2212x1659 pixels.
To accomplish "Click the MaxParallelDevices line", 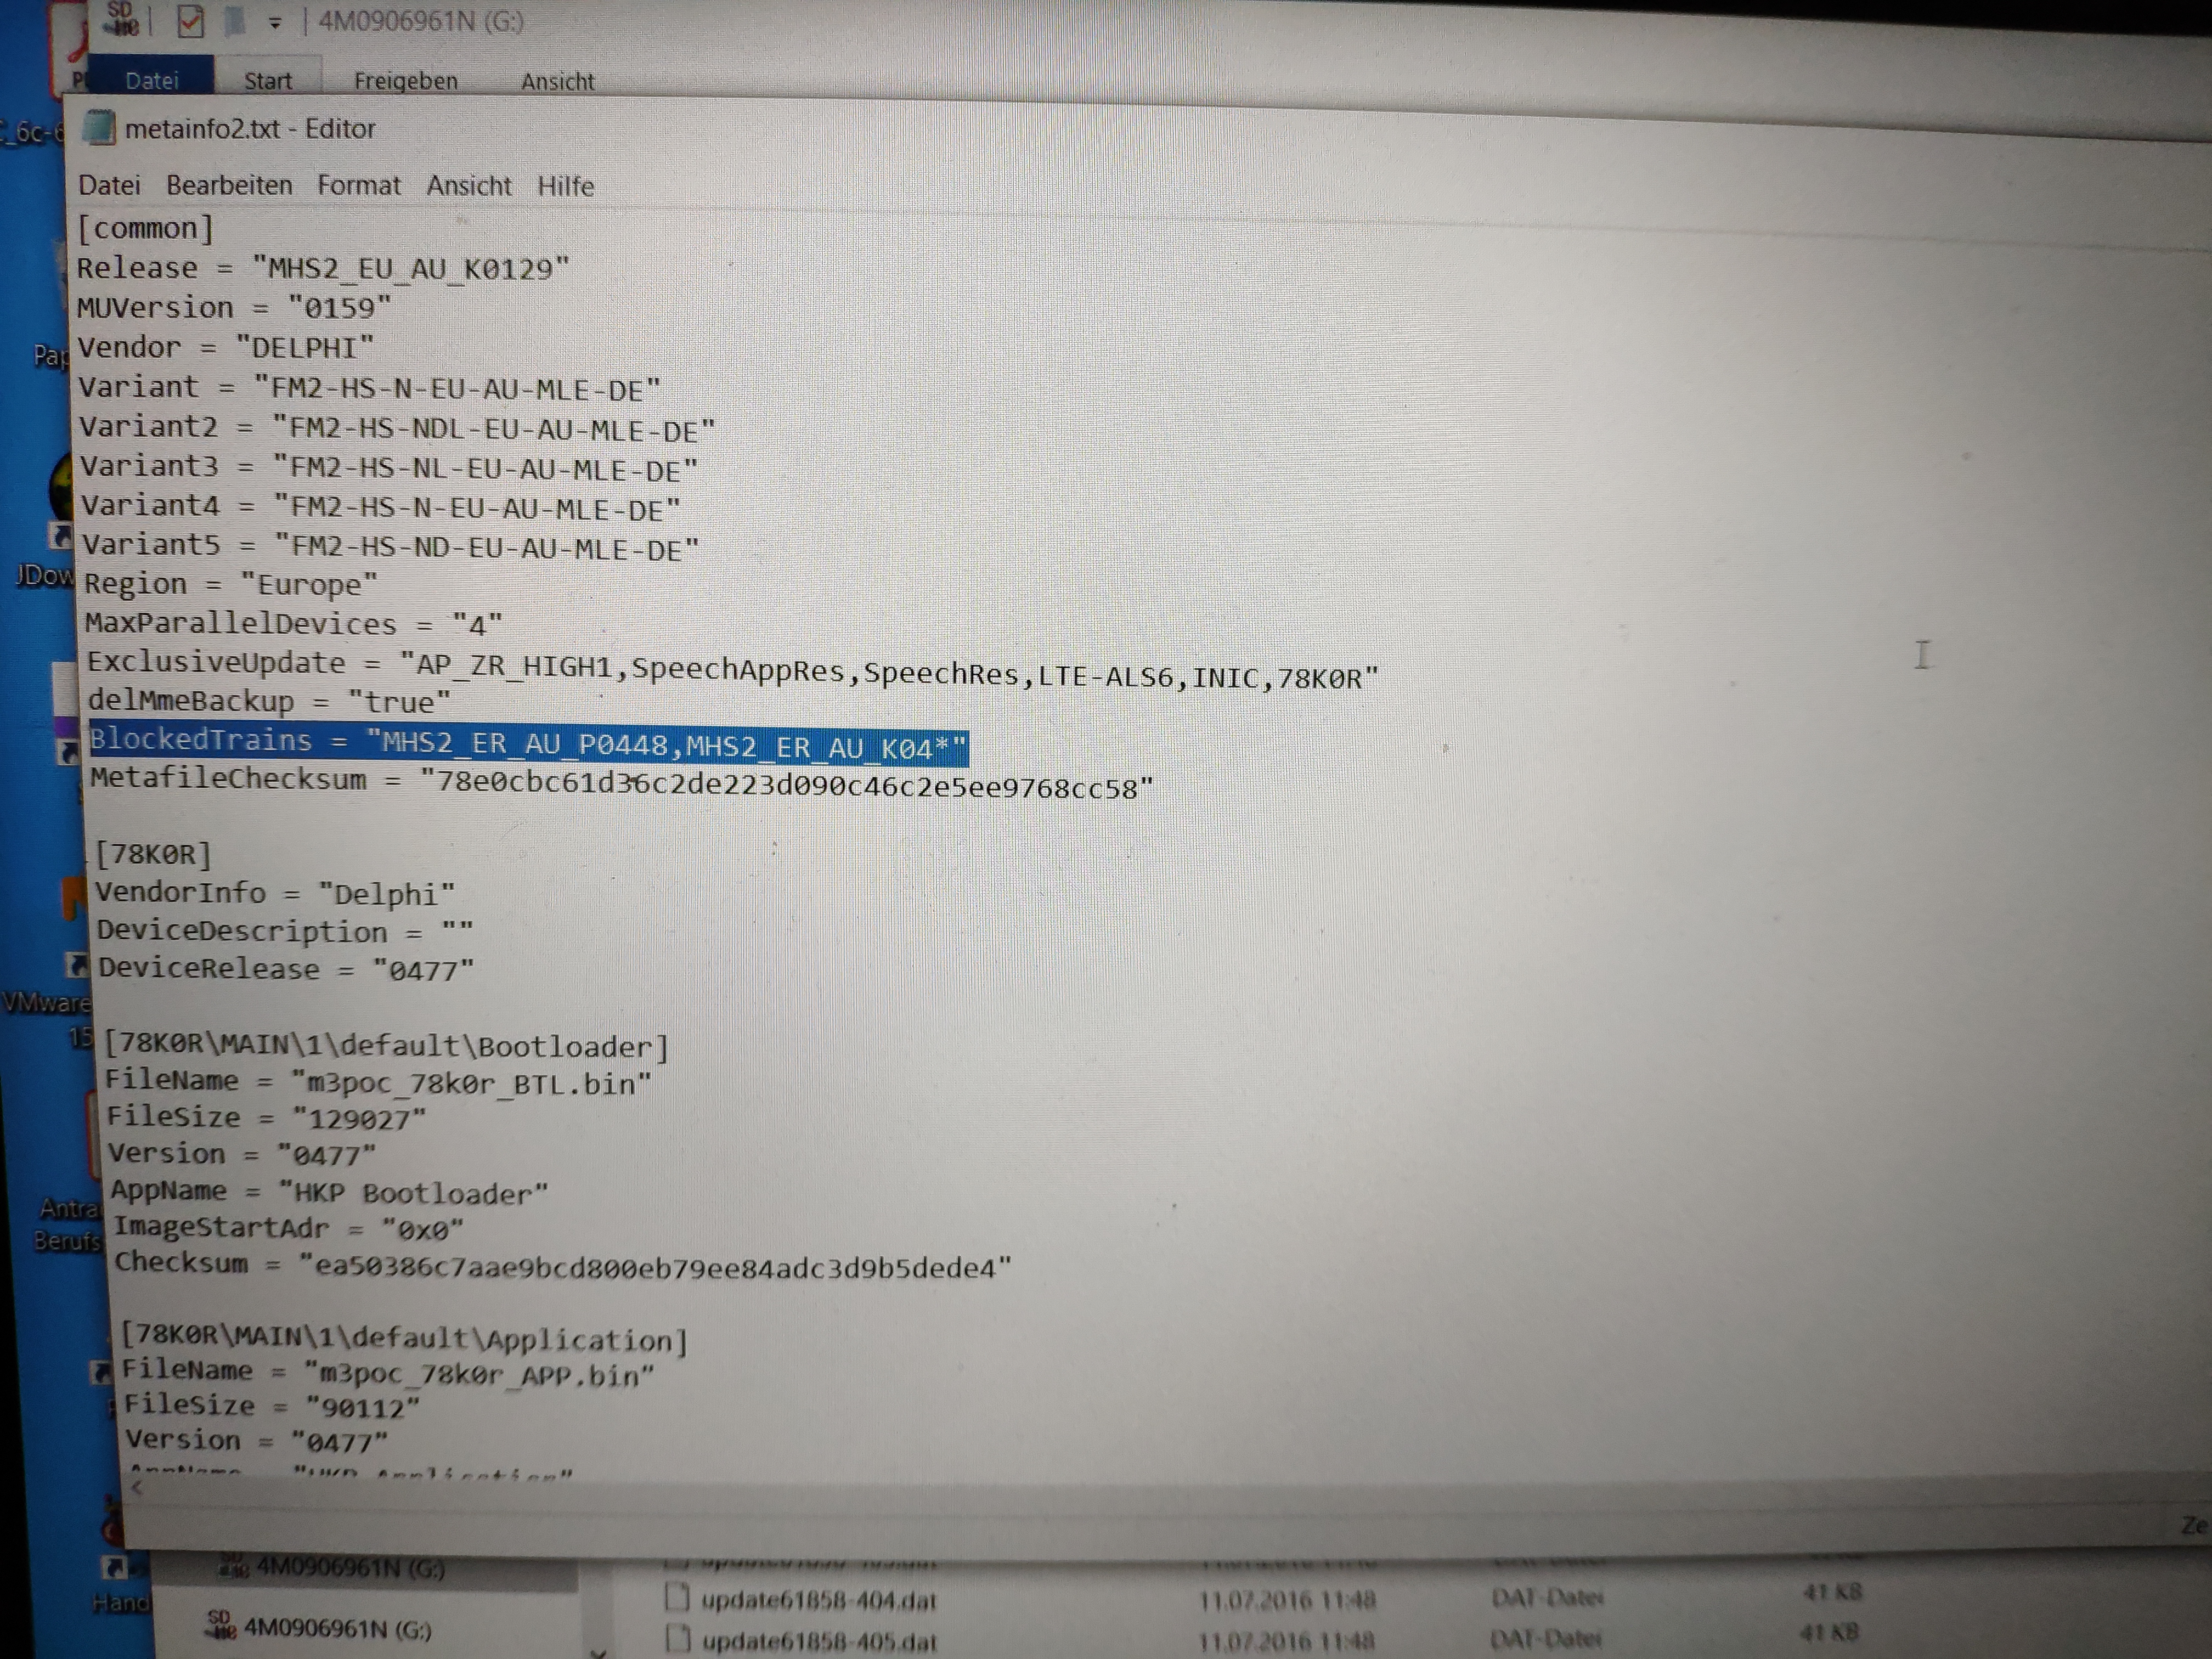I will [x=293, y=624].
